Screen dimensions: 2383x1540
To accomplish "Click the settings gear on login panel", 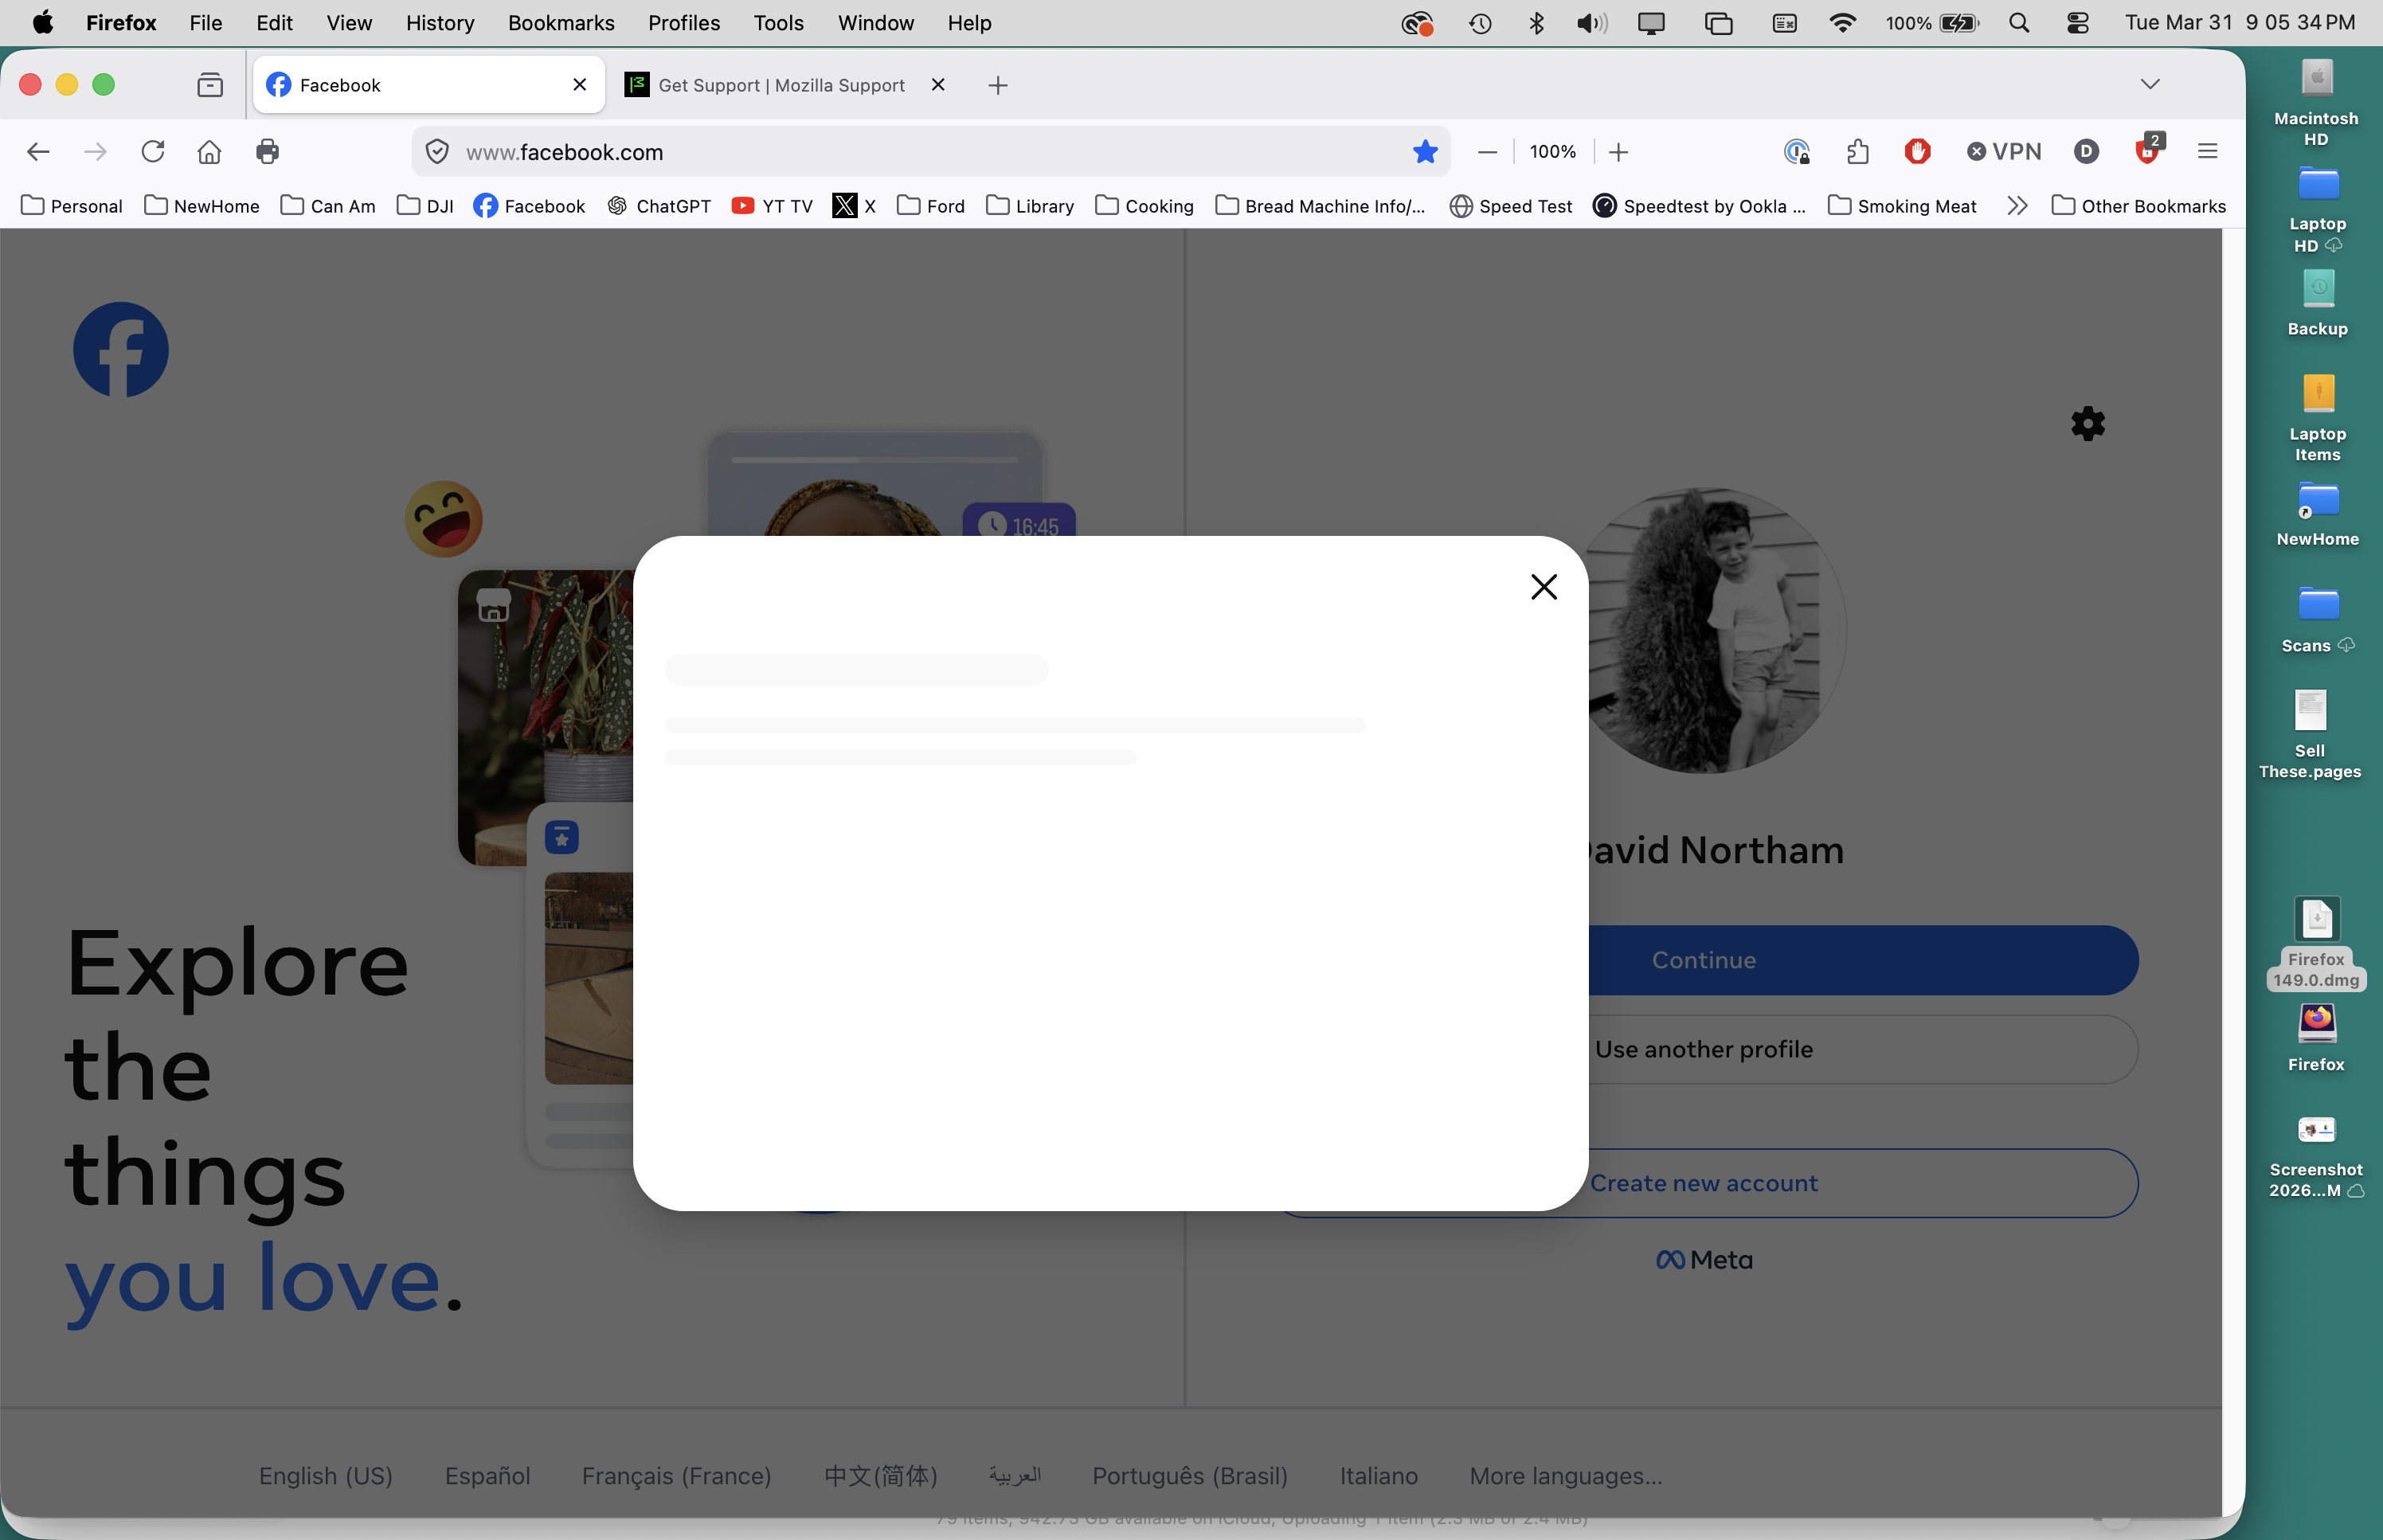I will coord(2087,424).
